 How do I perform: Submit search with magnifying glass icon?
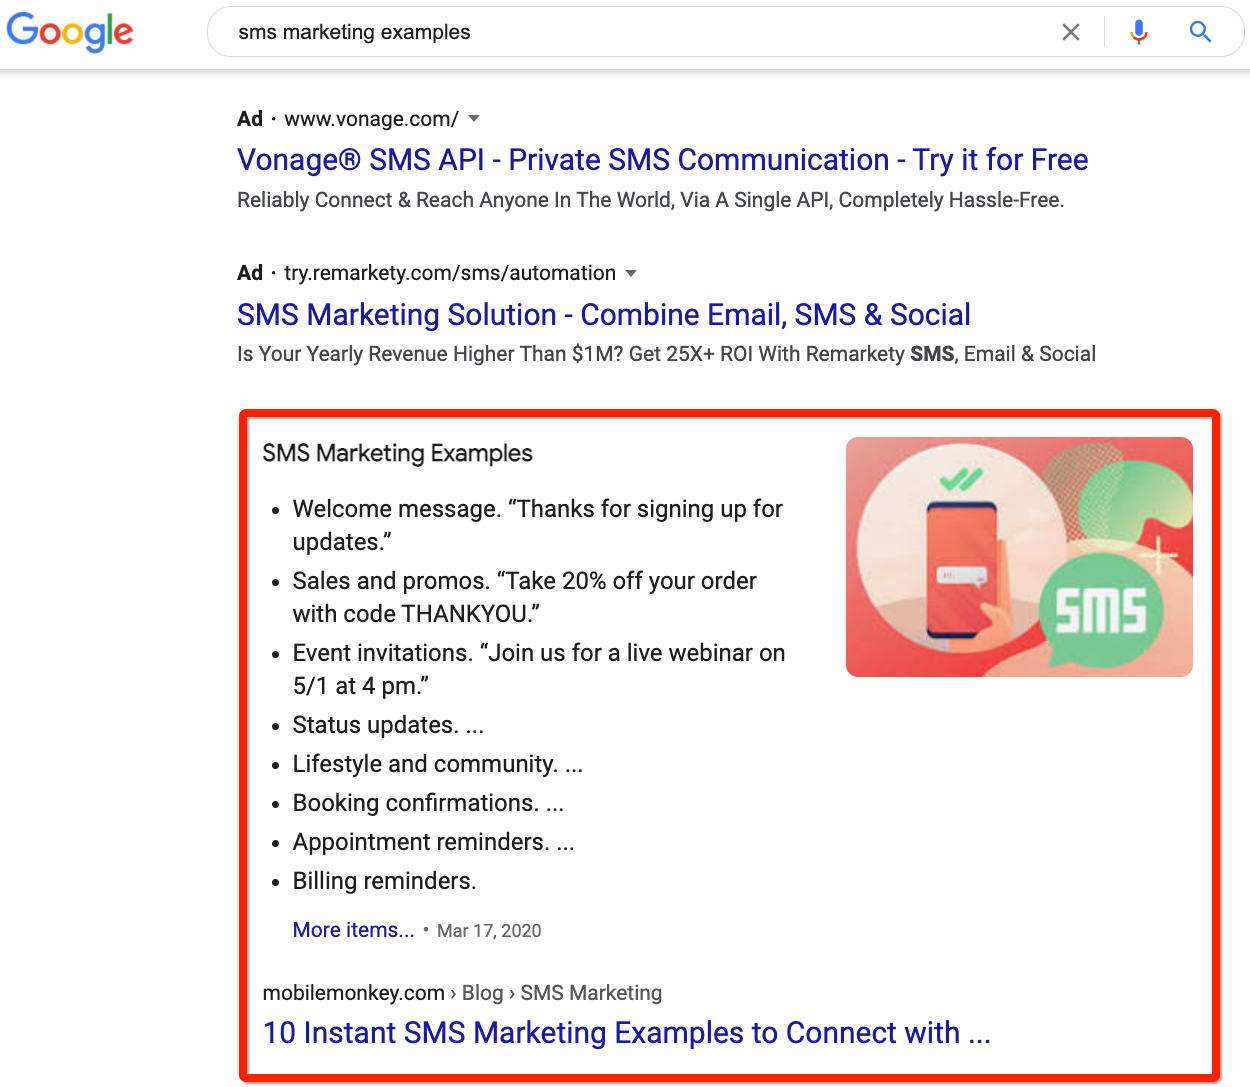tap(1200, 32)
